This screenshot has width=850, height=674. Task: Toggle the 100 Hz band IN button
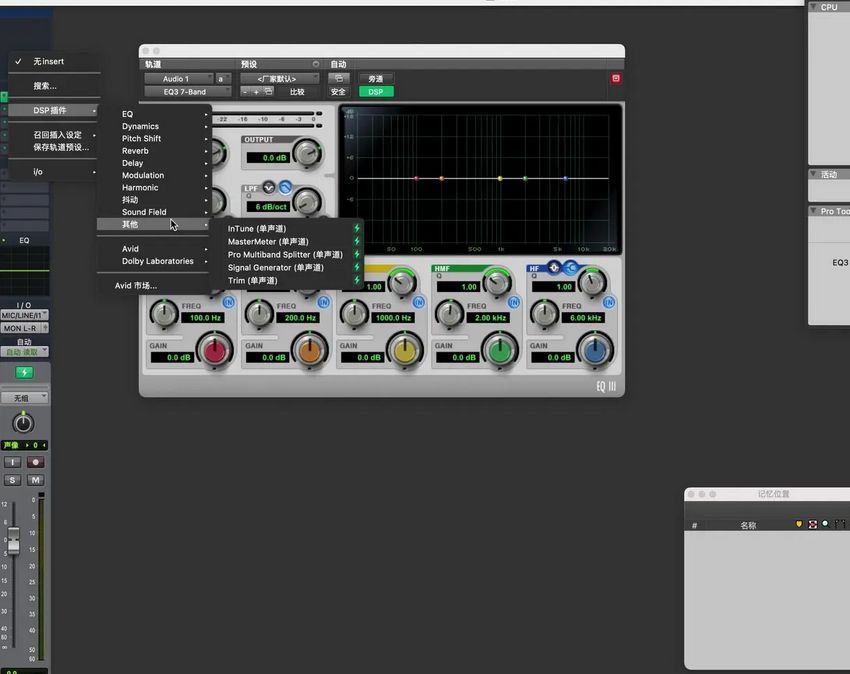(228, 303)
